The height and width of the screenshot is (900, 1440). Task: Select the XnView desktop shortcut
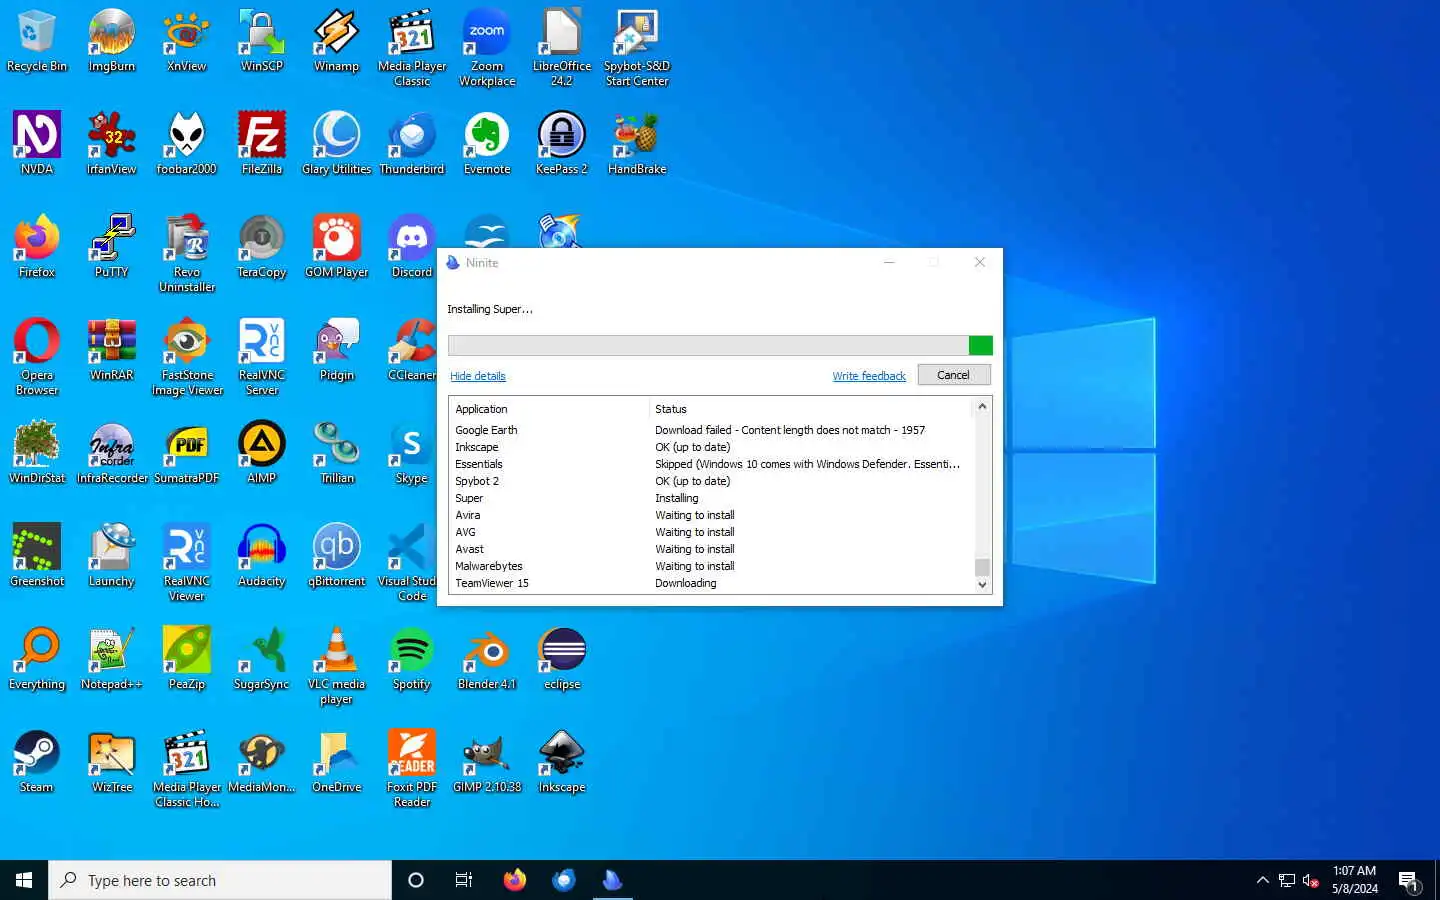click(187, 41)
